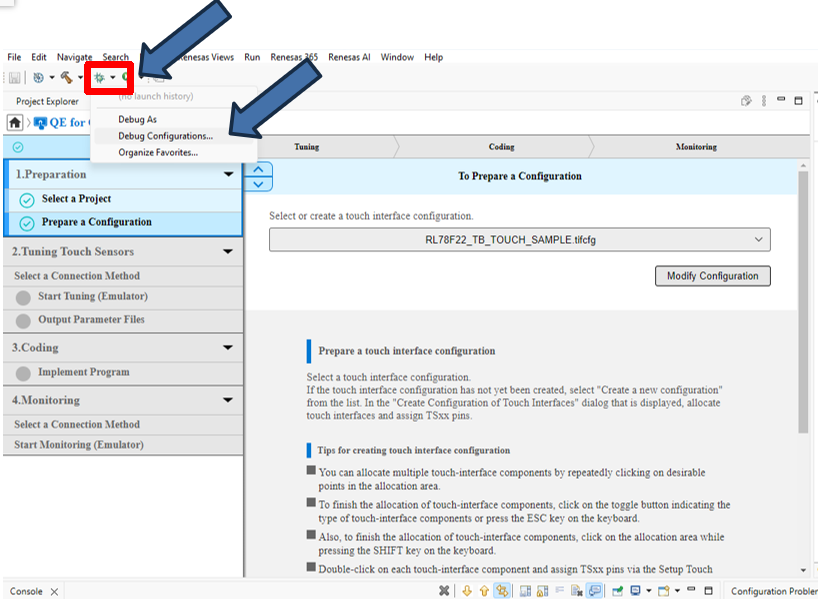Click the QE touch icon in breadcrumb
The image size is (819, 612).
[40, 123]
